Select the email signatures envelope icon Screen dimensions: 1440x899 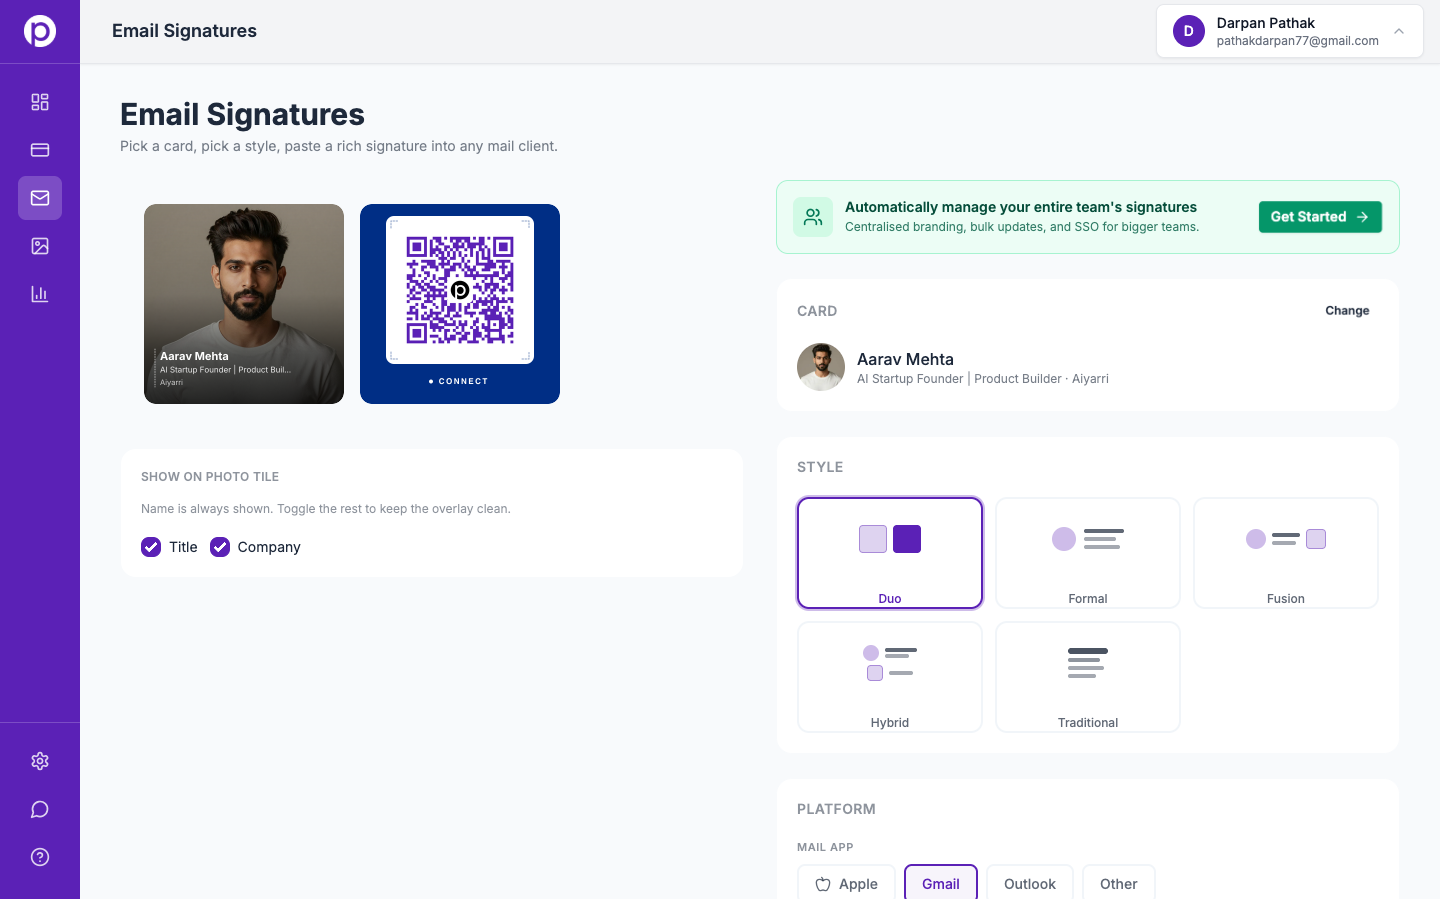tap(40, 198)
